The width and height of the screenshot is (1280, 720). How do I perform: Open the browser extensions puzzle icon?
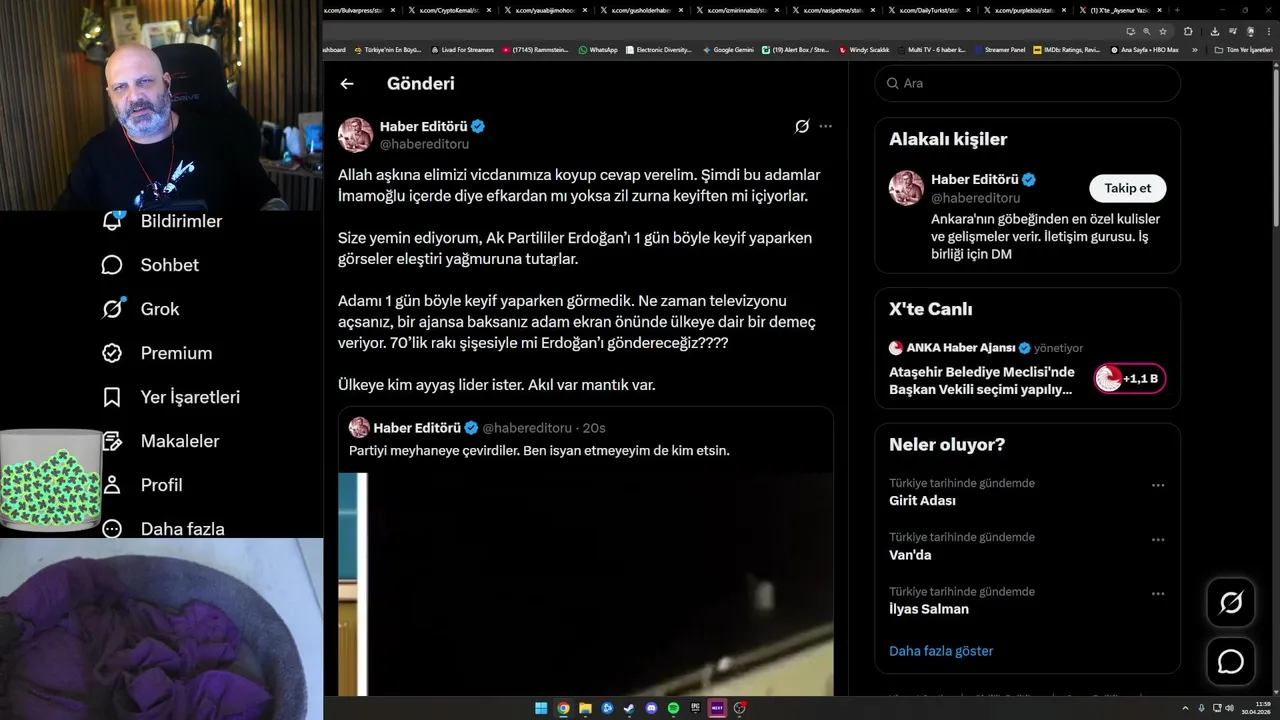point(1188,32)
